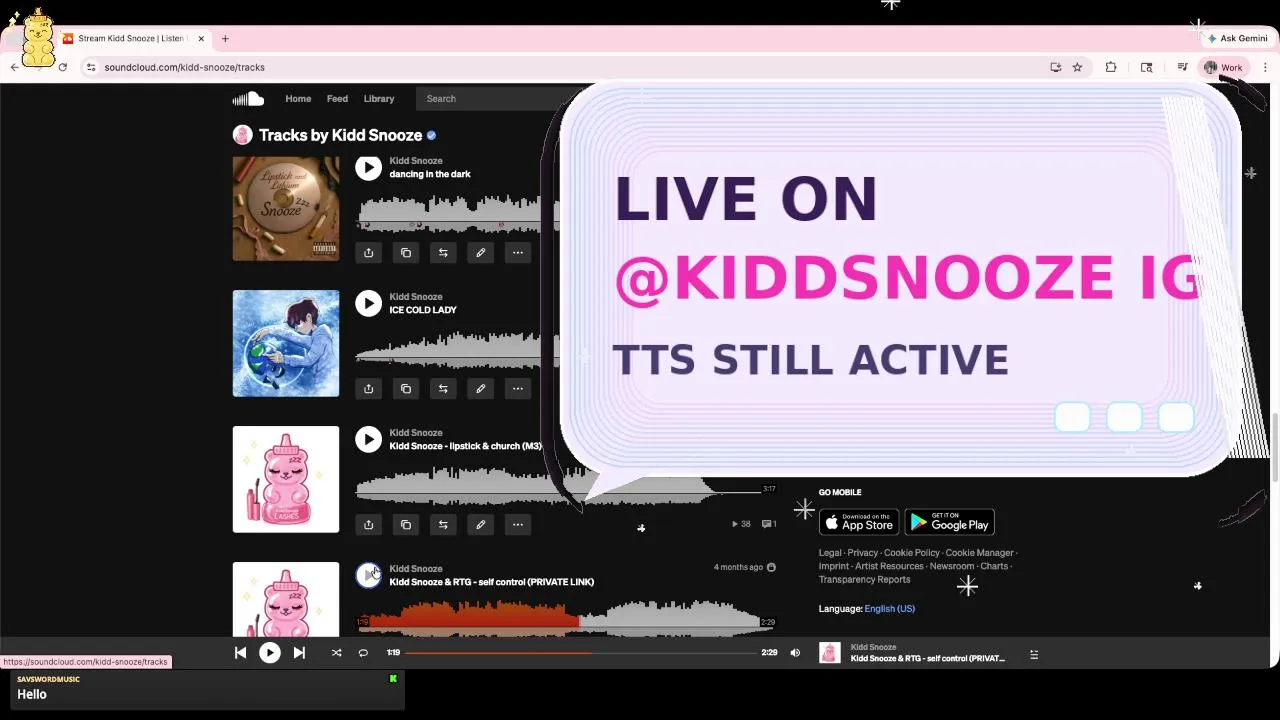The image size is (1280, 720).
Task: Open the media controls icon in Chrome toolbar
Action: point(1182,67)
